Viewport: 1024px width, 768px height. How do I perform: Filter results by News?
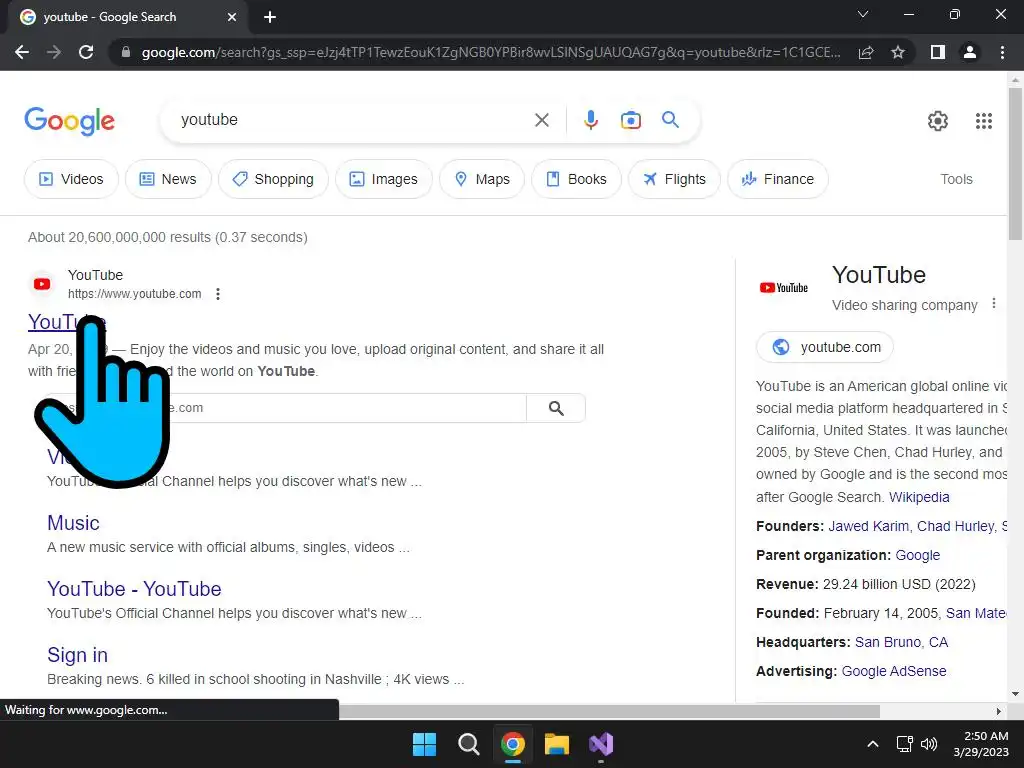(x=168, y=179)
